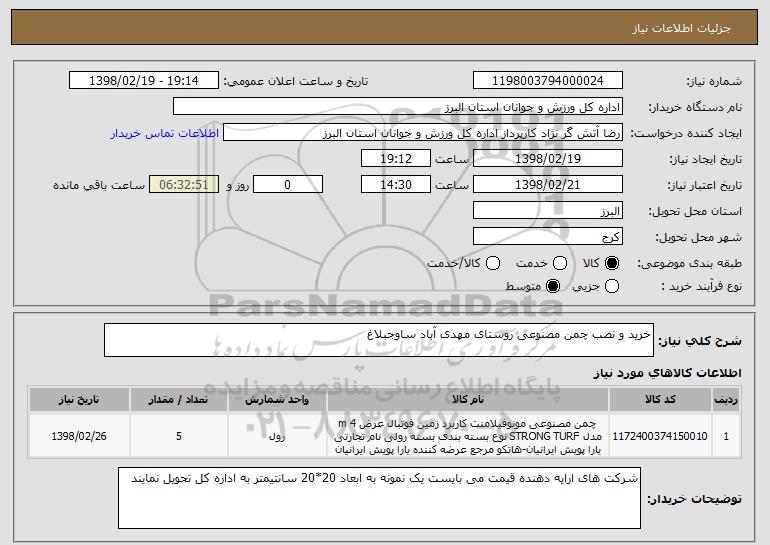Click the تاریخ اعتبار نیاز label
The width and height of the screenshot is (770, 545).
(705, 185)
